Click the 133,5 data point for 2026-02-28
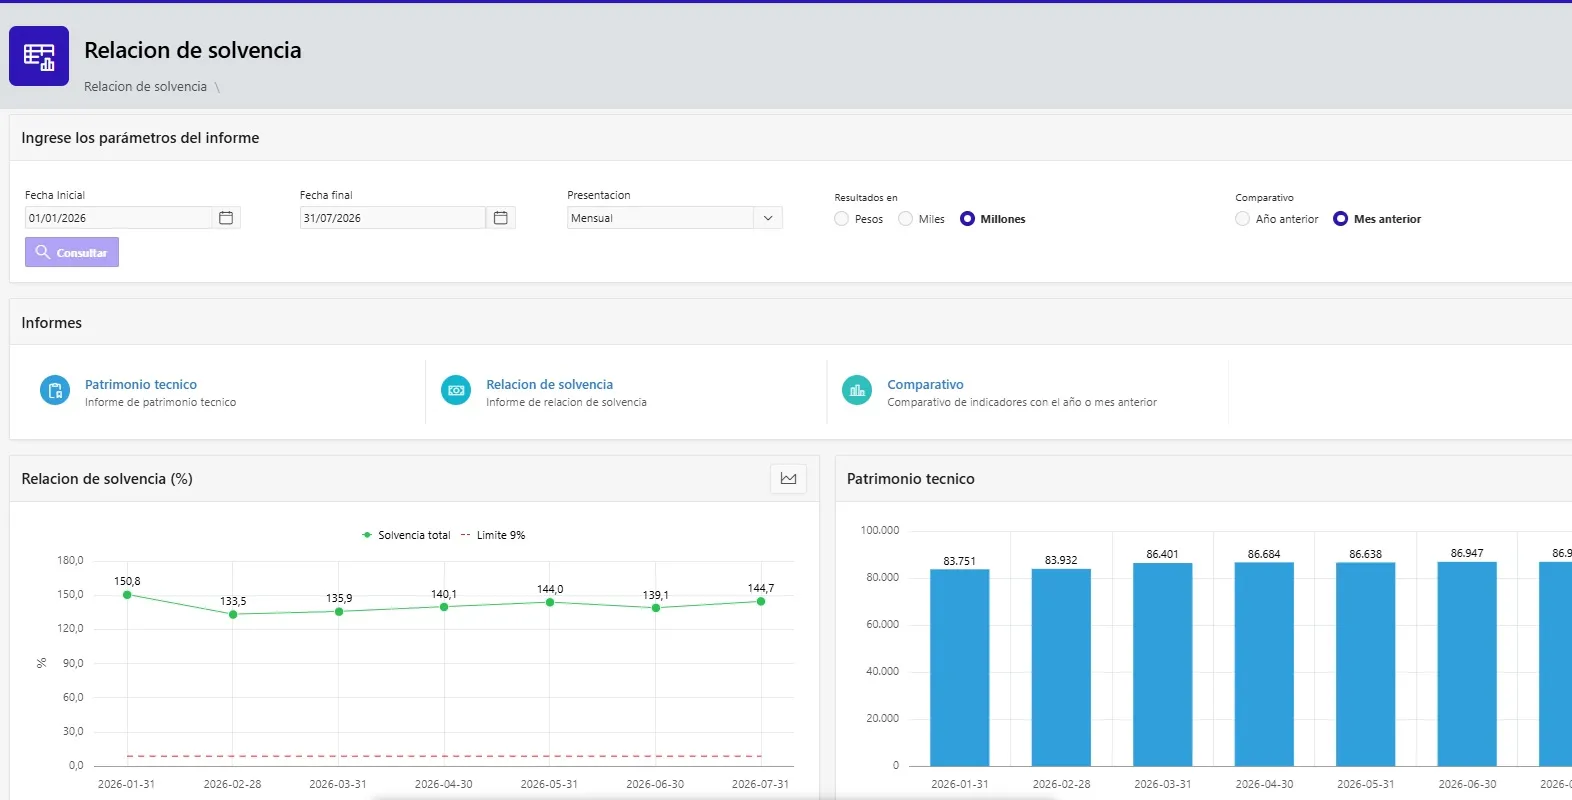This screenshot has width=1572, height=800. click(x=233, y=614)
